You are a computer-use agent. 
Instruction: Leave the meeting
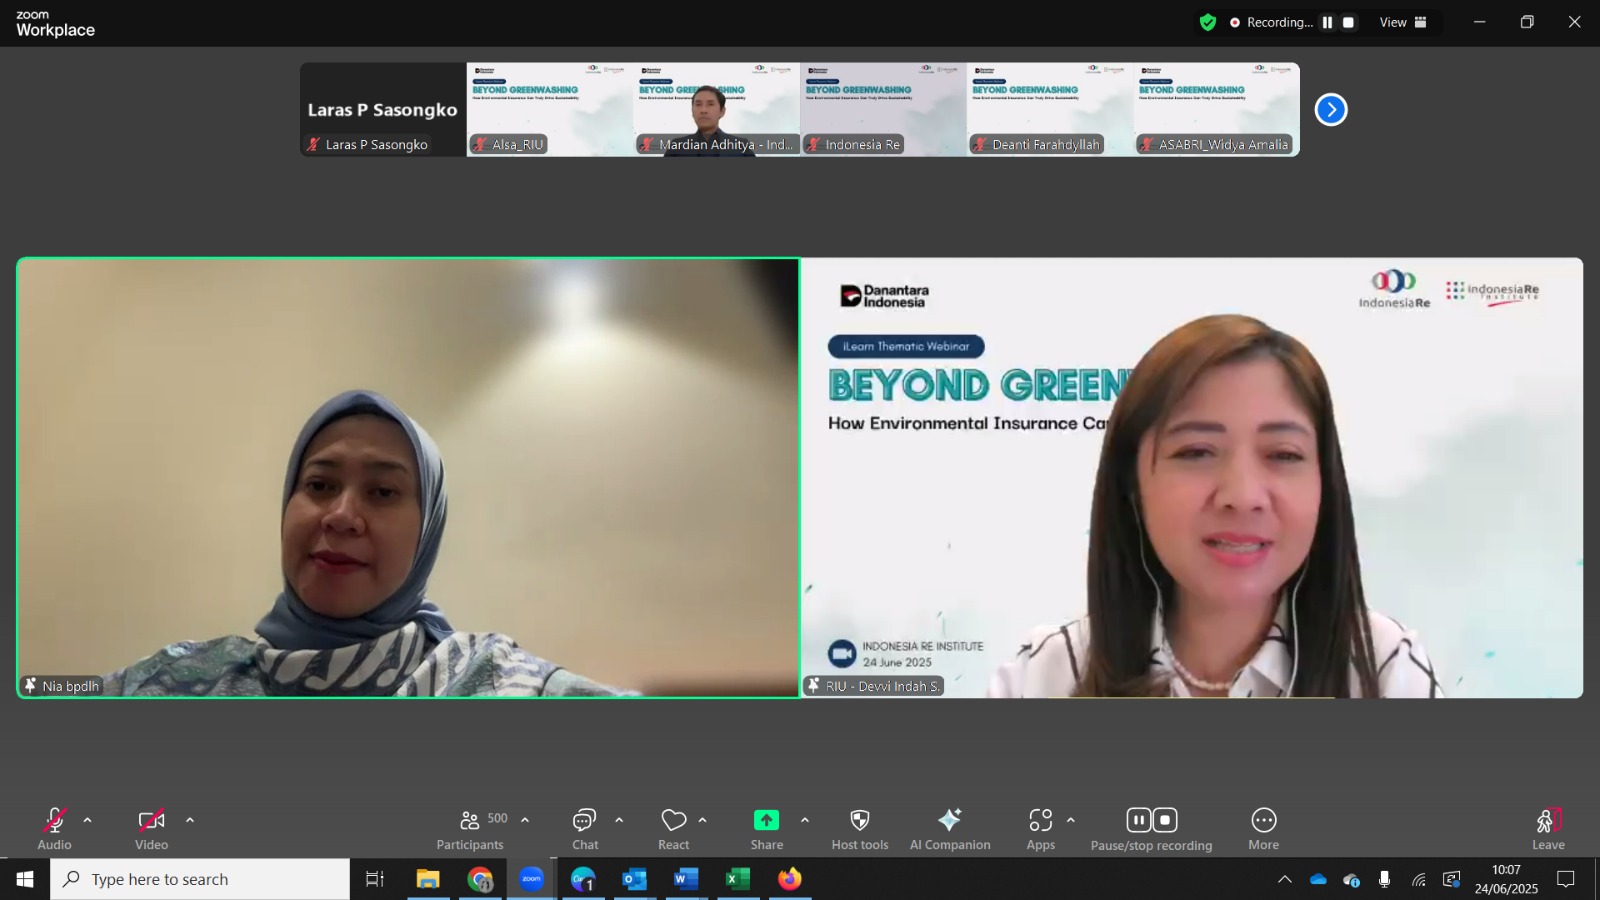(x=1548, y=829)
